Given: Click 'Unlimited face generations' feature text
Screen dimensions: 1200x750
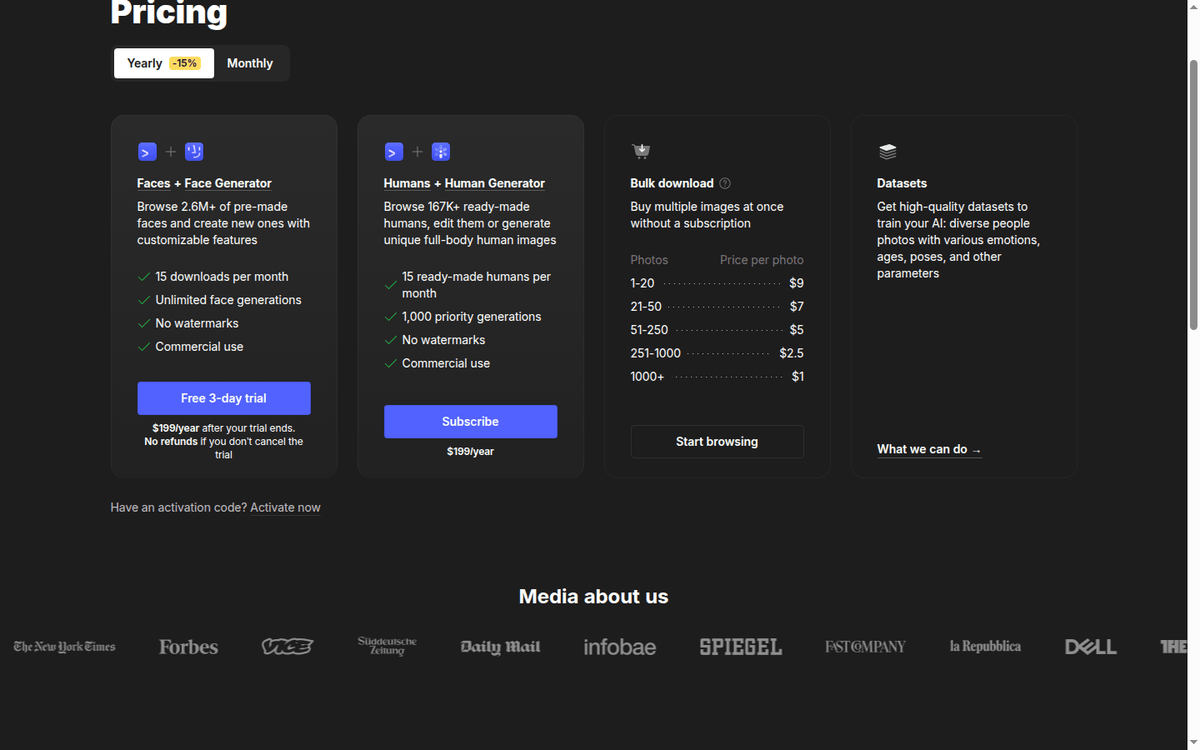Looking at the screenshot, I should 228,300.
